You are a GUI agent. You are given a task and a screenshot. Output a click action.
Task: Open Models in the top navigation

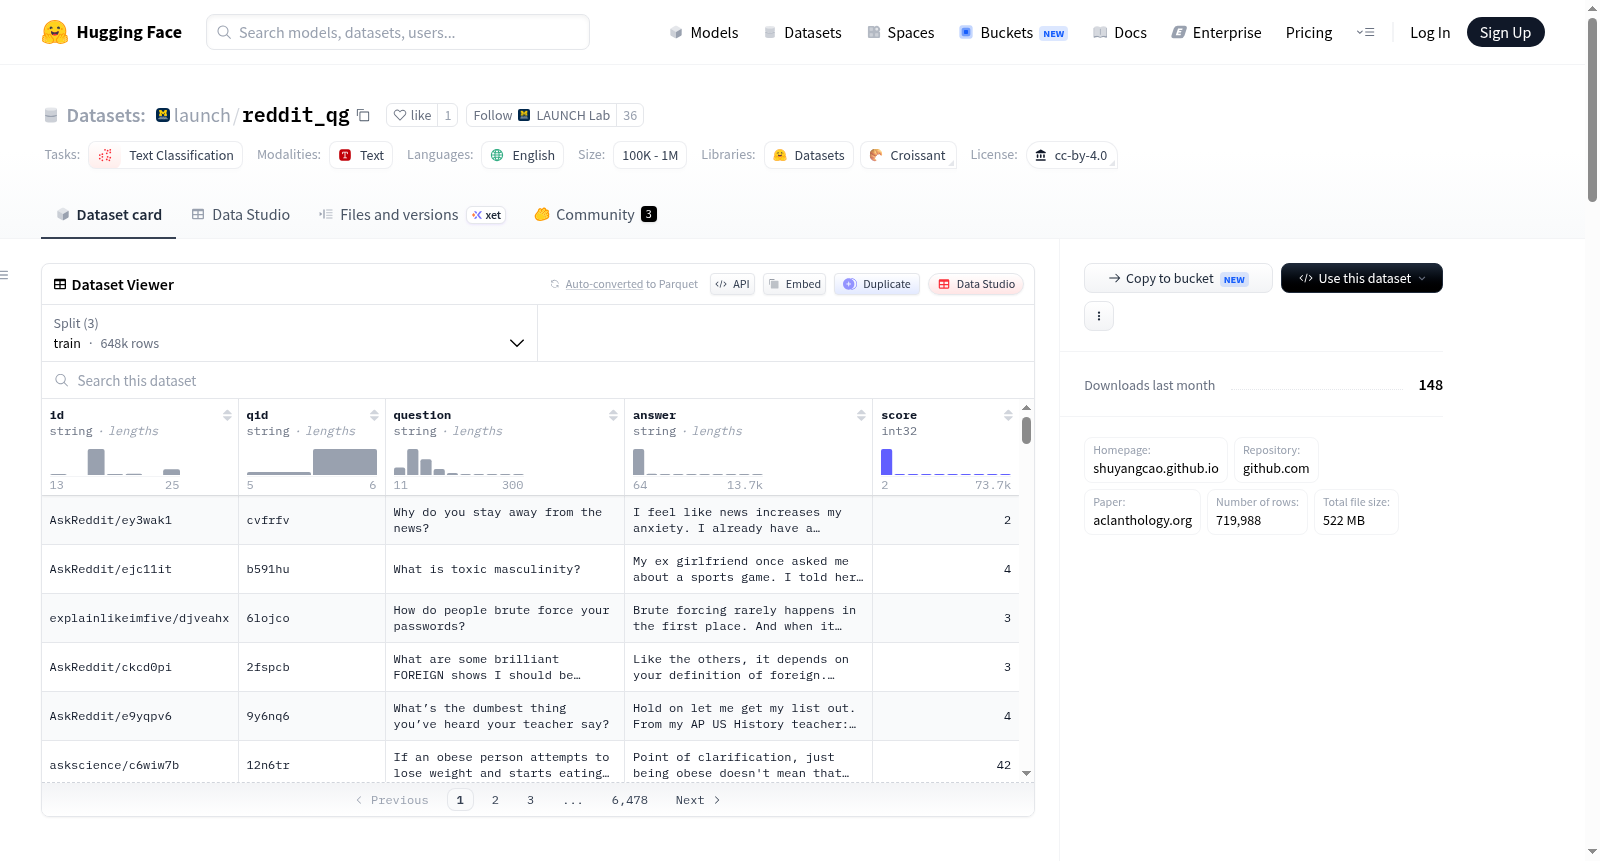[704, 32]
